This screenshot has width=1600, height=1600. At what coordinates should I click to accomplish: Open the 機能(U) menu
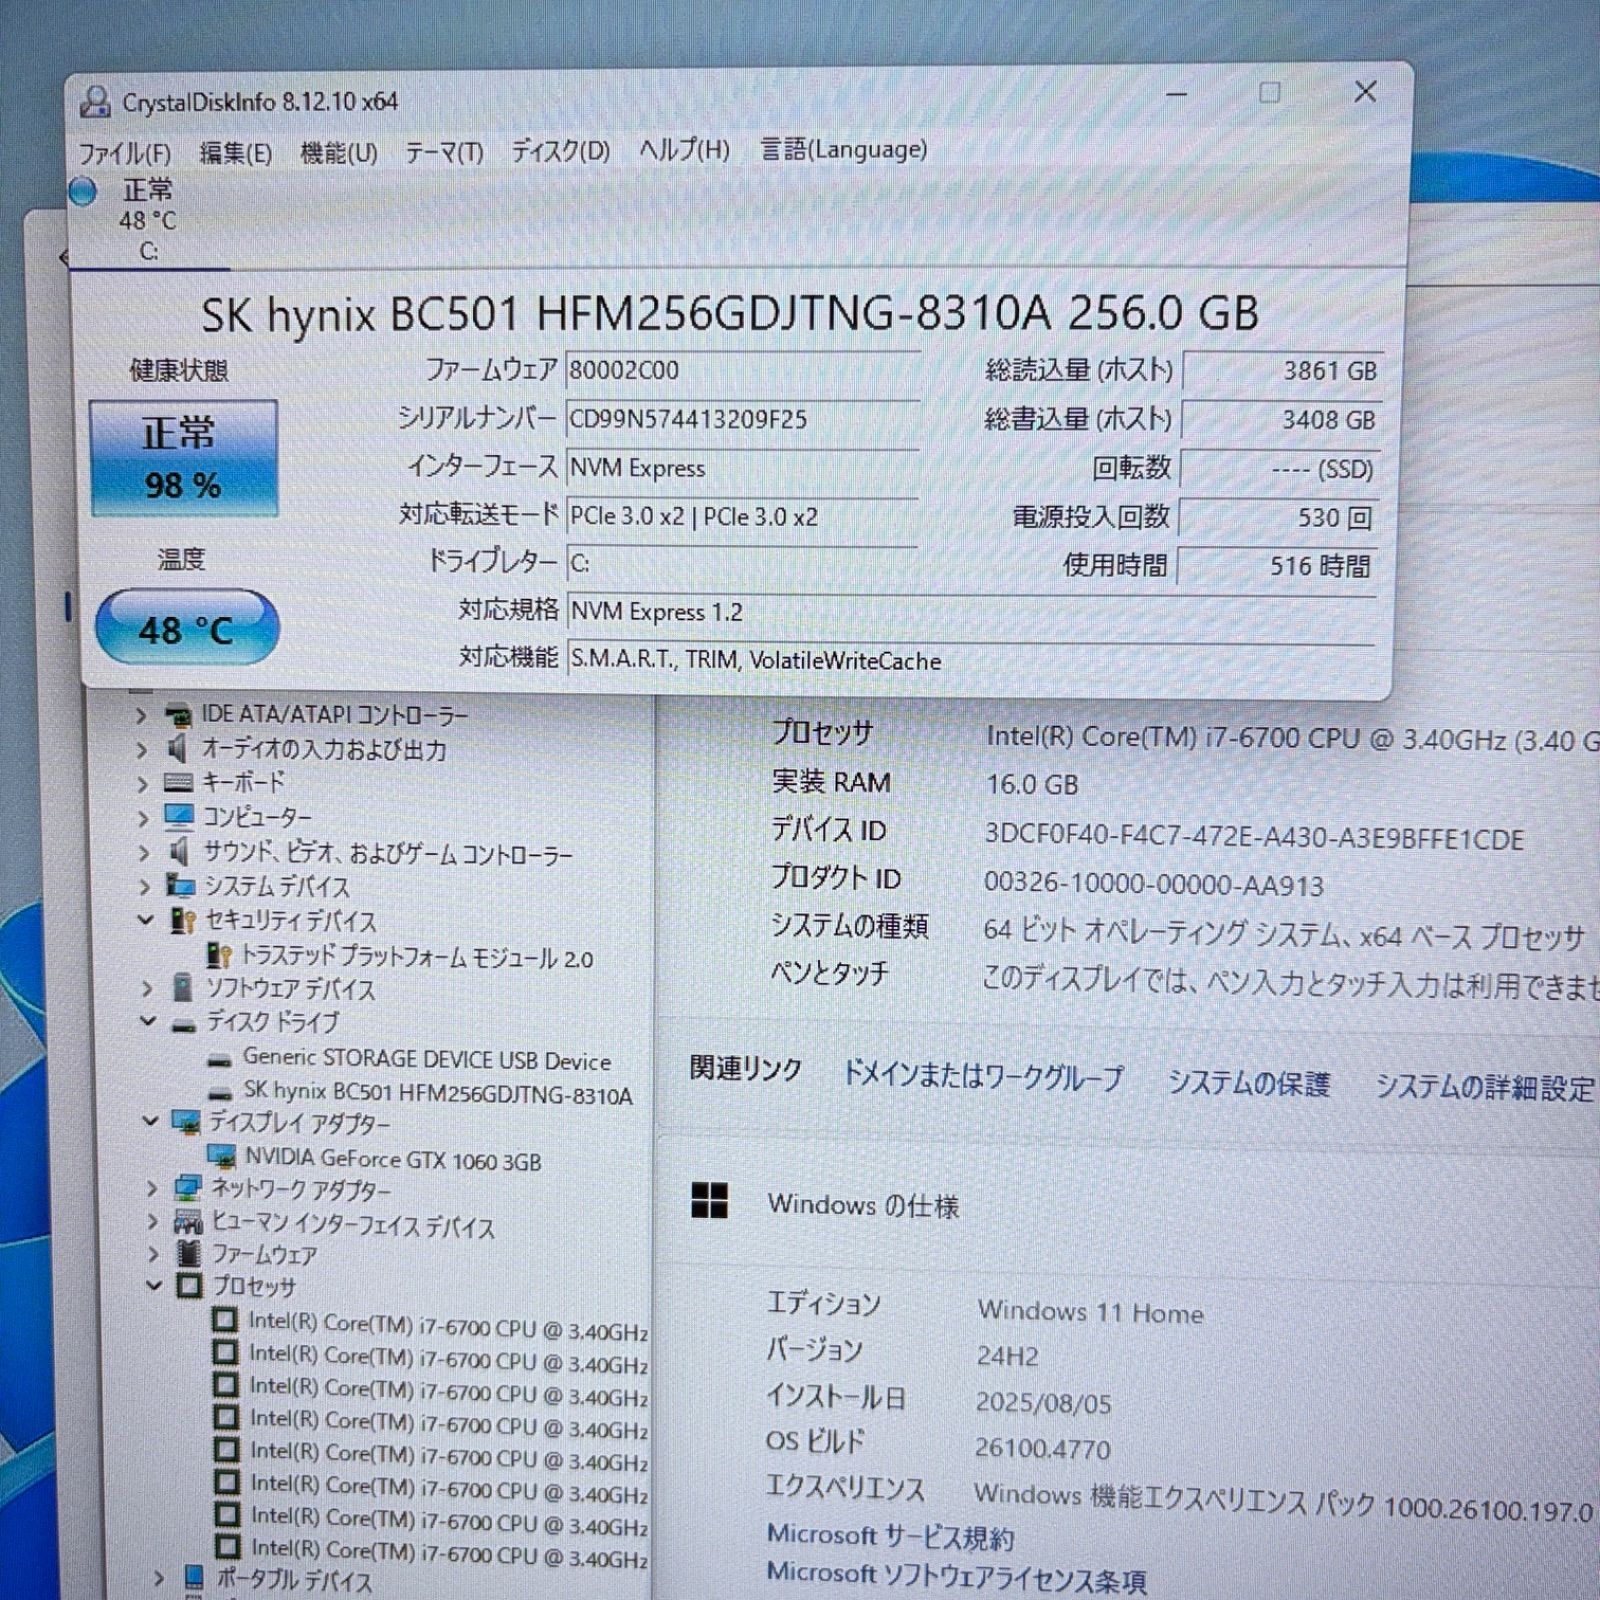[x=339, y=153]
